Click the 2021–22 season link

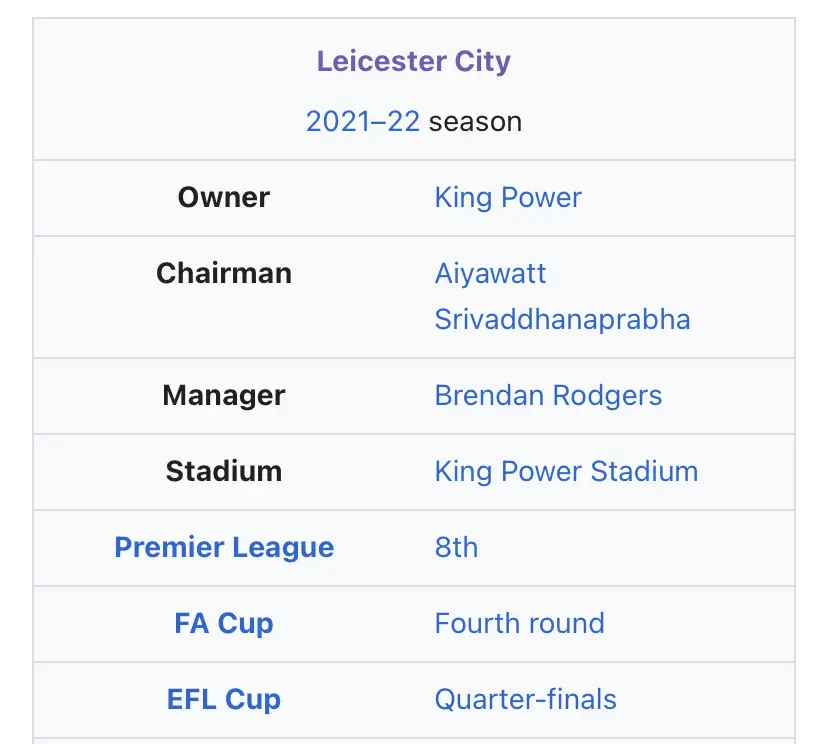pyautogui.click(x=362, y=122)
